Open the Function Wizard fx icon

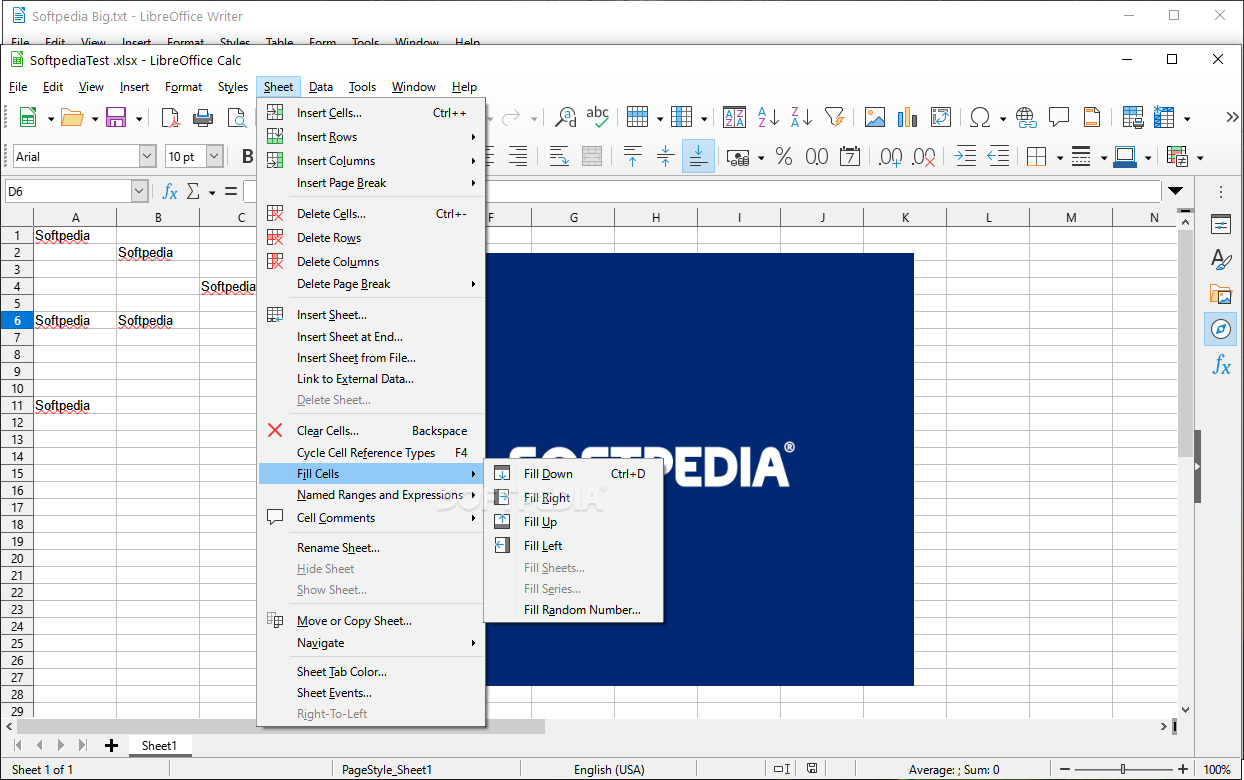pyautogui.click(x=170, y=191)
